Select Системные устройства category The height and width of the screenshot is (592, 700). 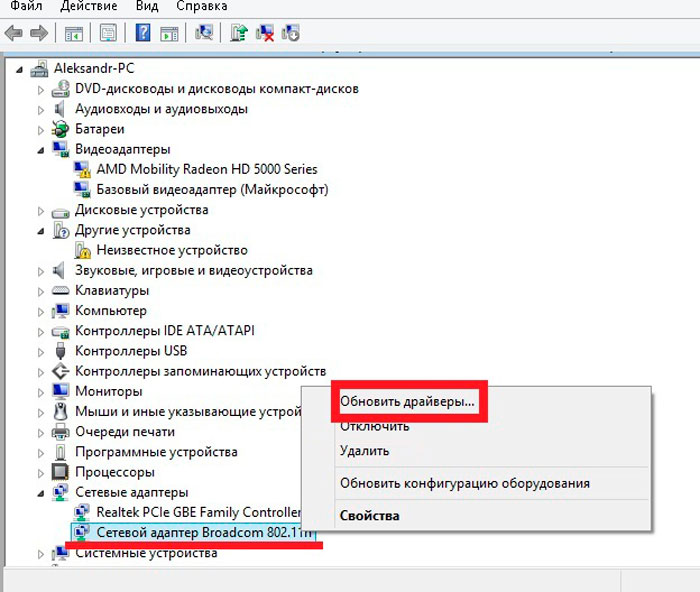146,553
